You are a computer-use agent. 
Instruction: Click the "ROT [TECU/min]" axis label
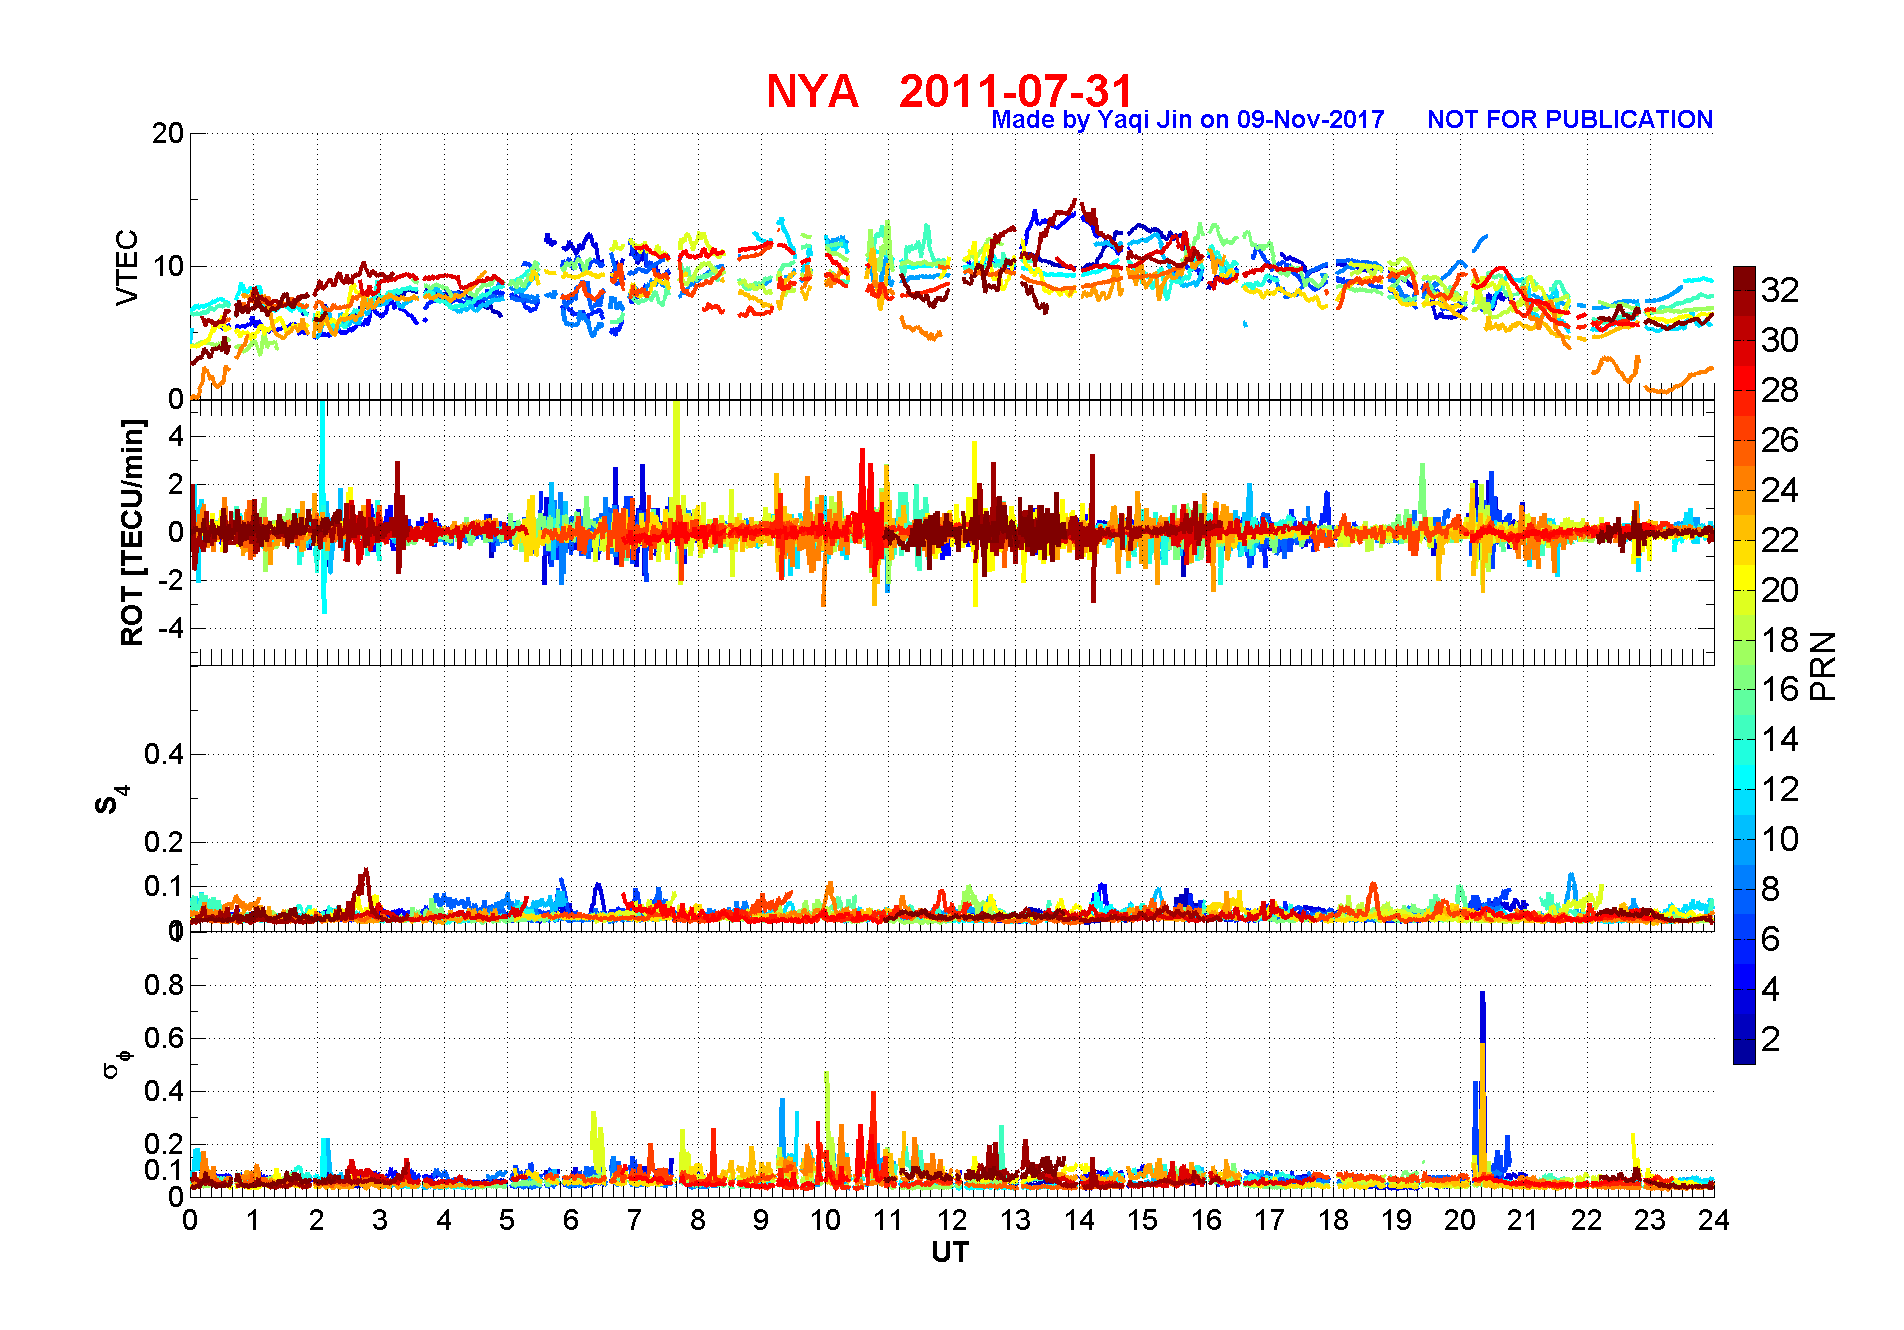(x=131, y=532)
